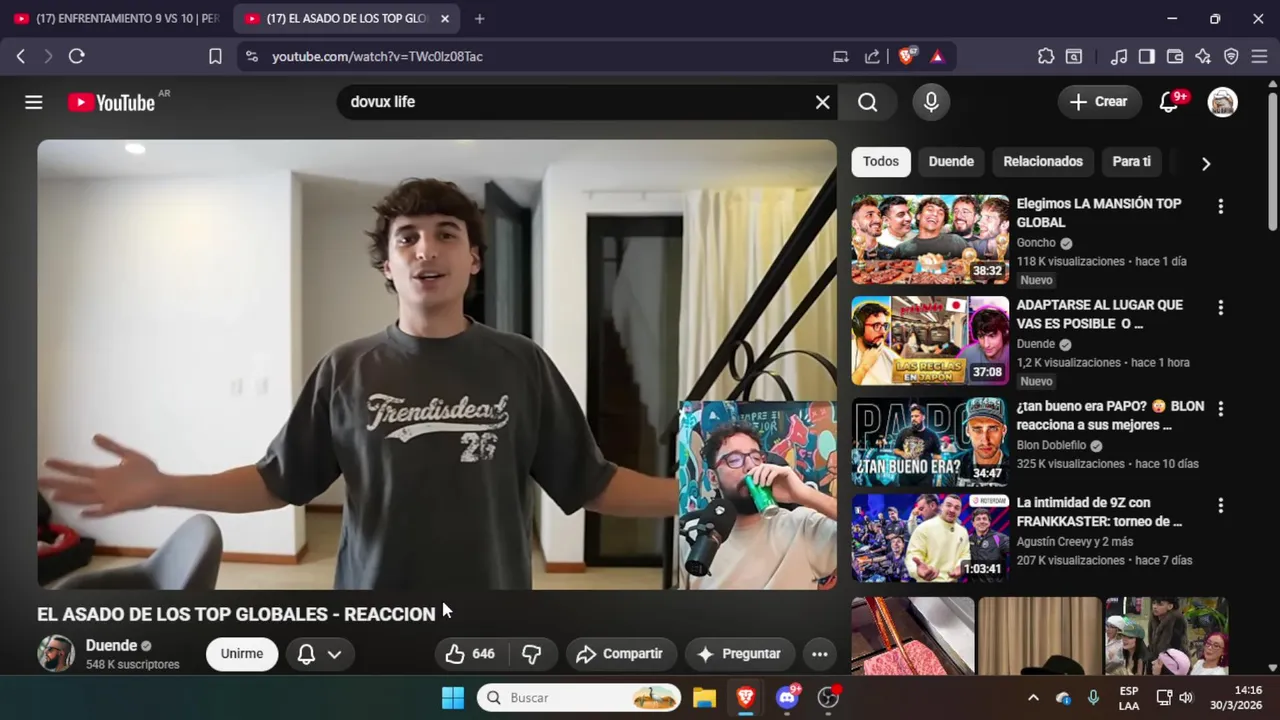Open the YouTube hamburger guide menu
The width and height of the screenshot is (1280, 720).
(34, 102)
